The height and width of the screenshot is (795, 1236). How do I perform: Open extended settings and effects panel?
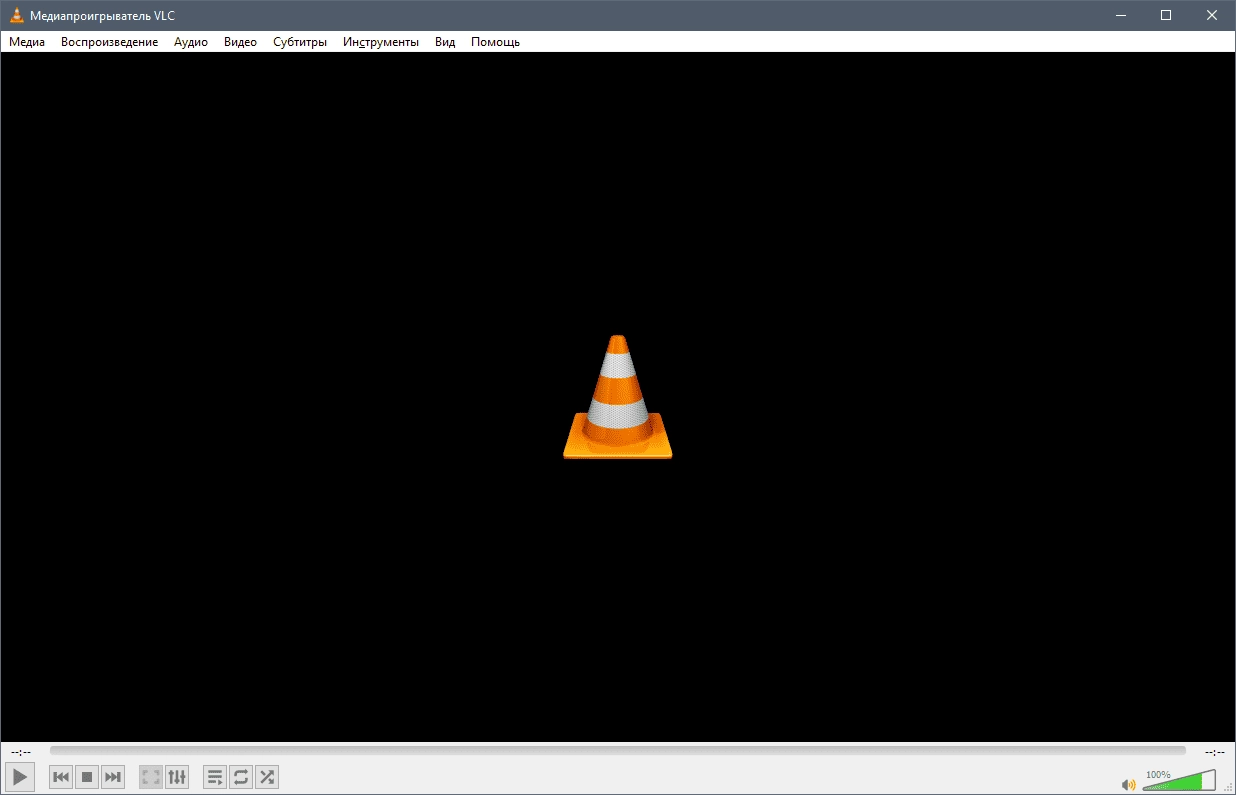[177, 777]
